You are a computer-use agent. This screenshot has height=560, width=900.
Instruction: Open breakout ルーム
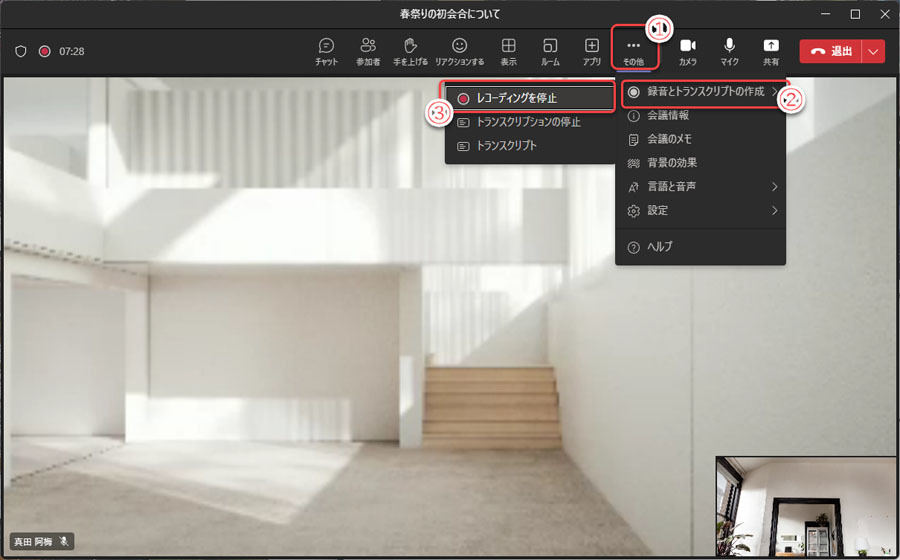[550, 52]
